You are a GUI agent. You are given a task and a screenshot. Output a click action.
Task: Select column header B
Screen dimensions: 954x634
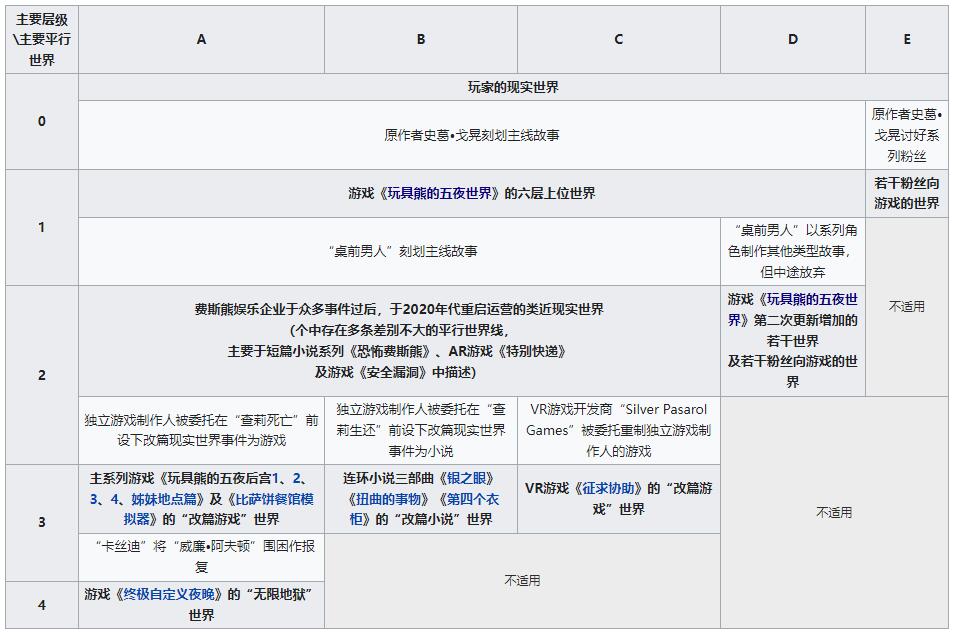(x=420, y=40)
